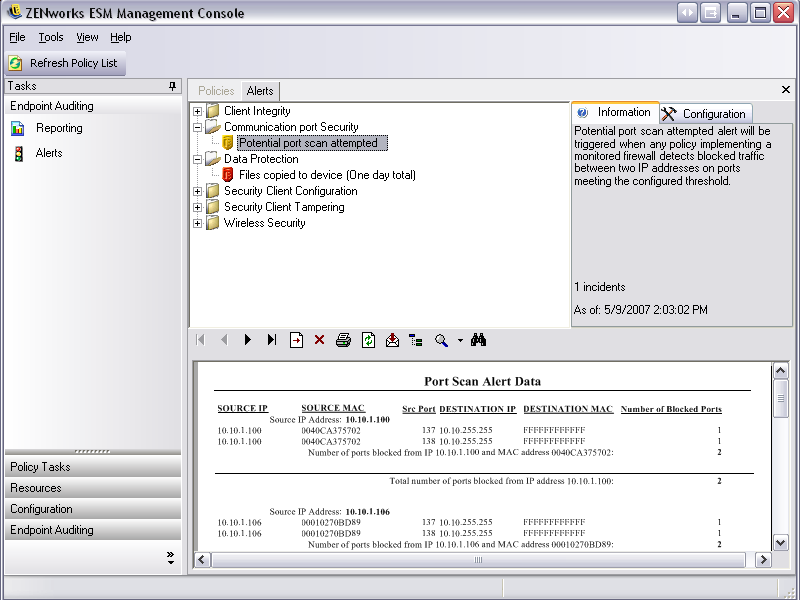Open the Policy Tasks section
Screen dimensions: 800x600
[93, 467]
